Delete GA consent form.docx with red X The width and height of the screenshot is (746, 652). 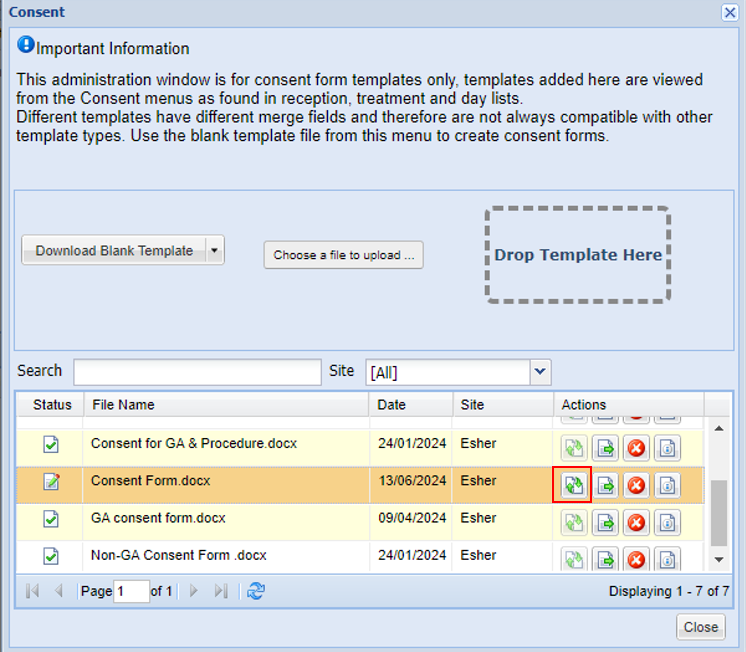tap(636, 523)
